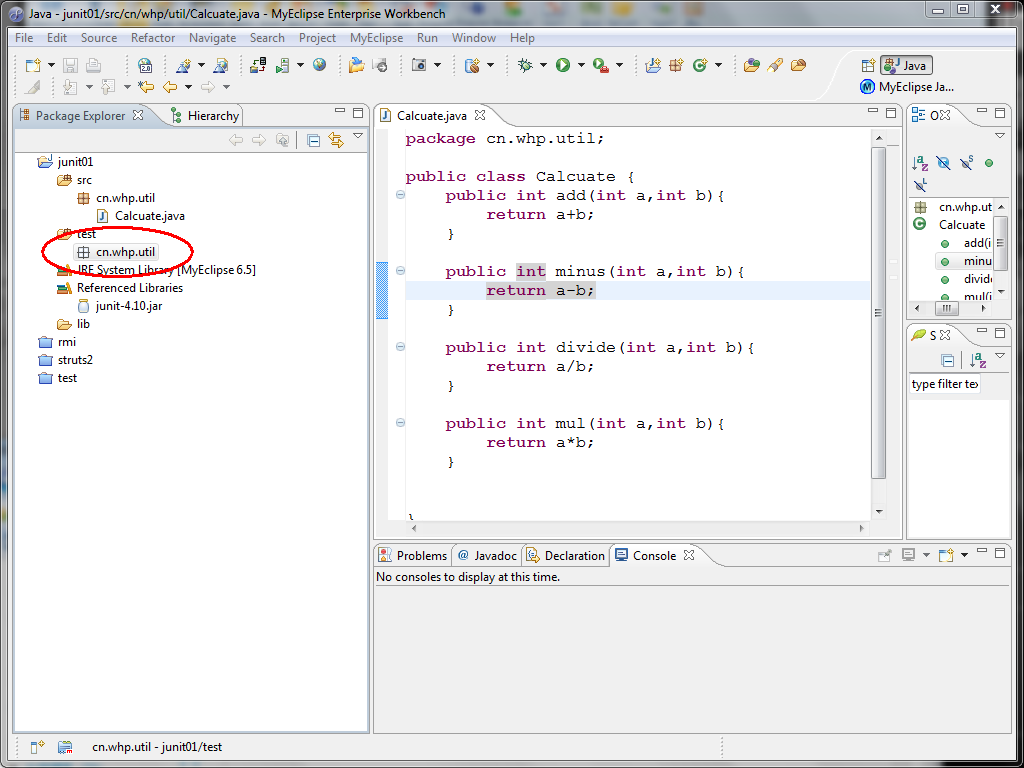Screen dimensions: 1024x768
Task: Switch to the Declaration tab
Action: tap(566, 556)
